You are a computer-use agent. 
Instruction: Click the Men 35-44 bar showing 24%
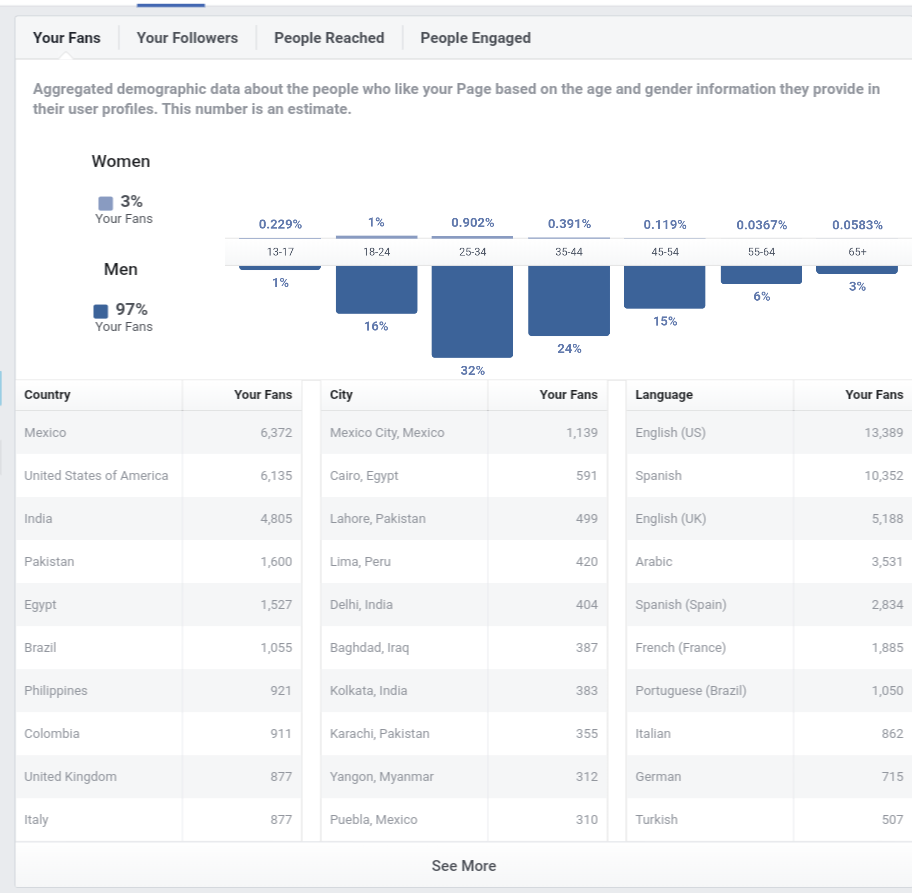coord(569,301)
